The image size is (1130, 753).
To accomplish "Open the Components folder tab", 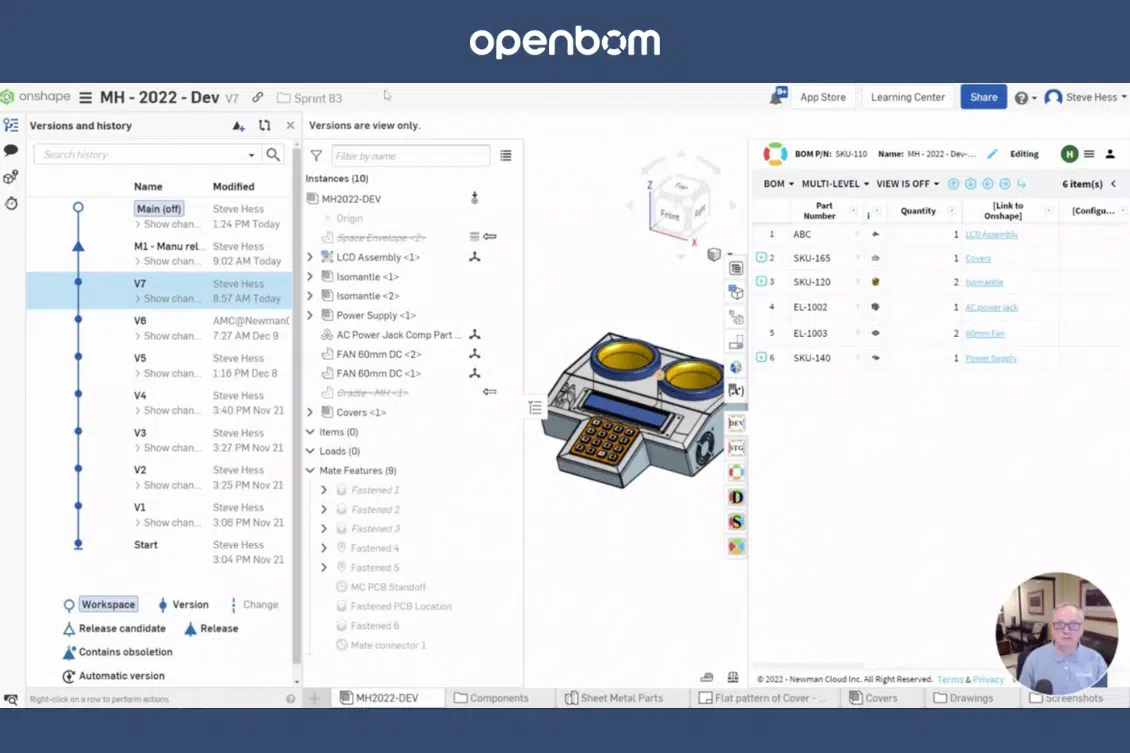I will [491, 698].
